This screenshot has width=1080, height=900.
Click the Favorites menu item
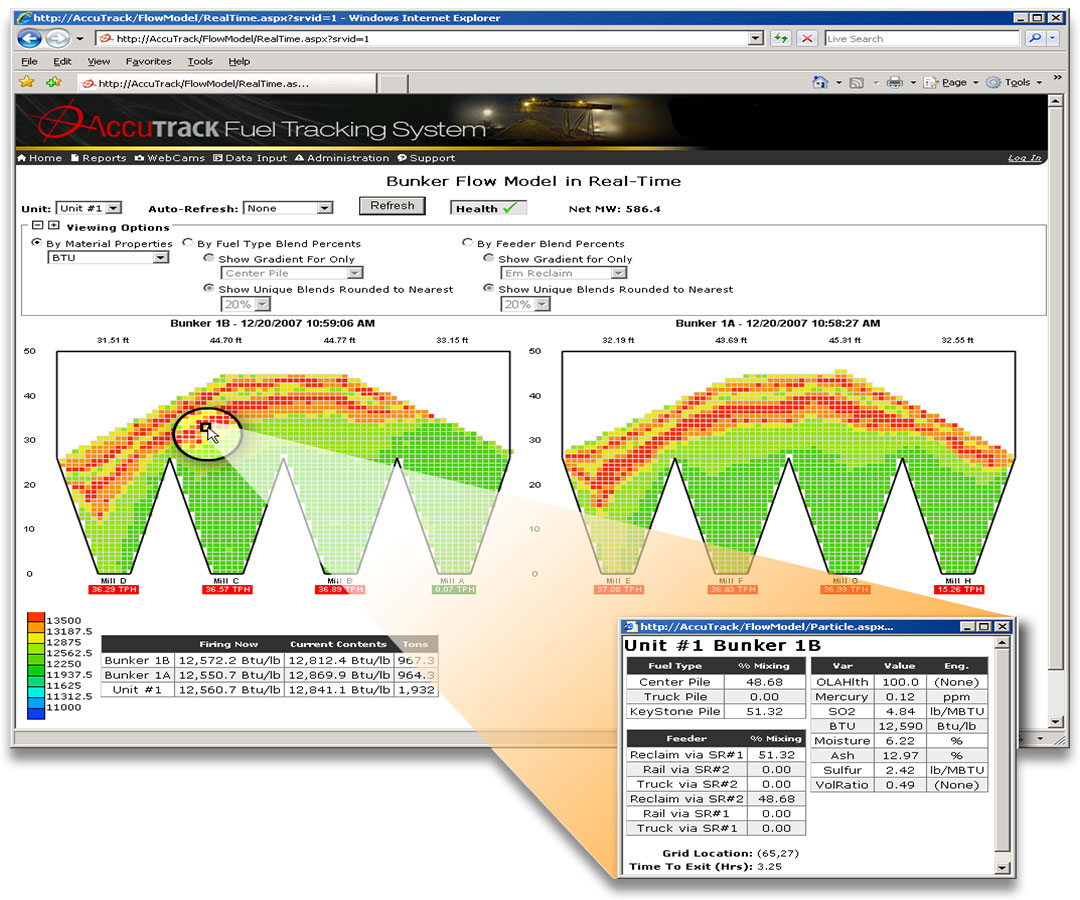148,61
